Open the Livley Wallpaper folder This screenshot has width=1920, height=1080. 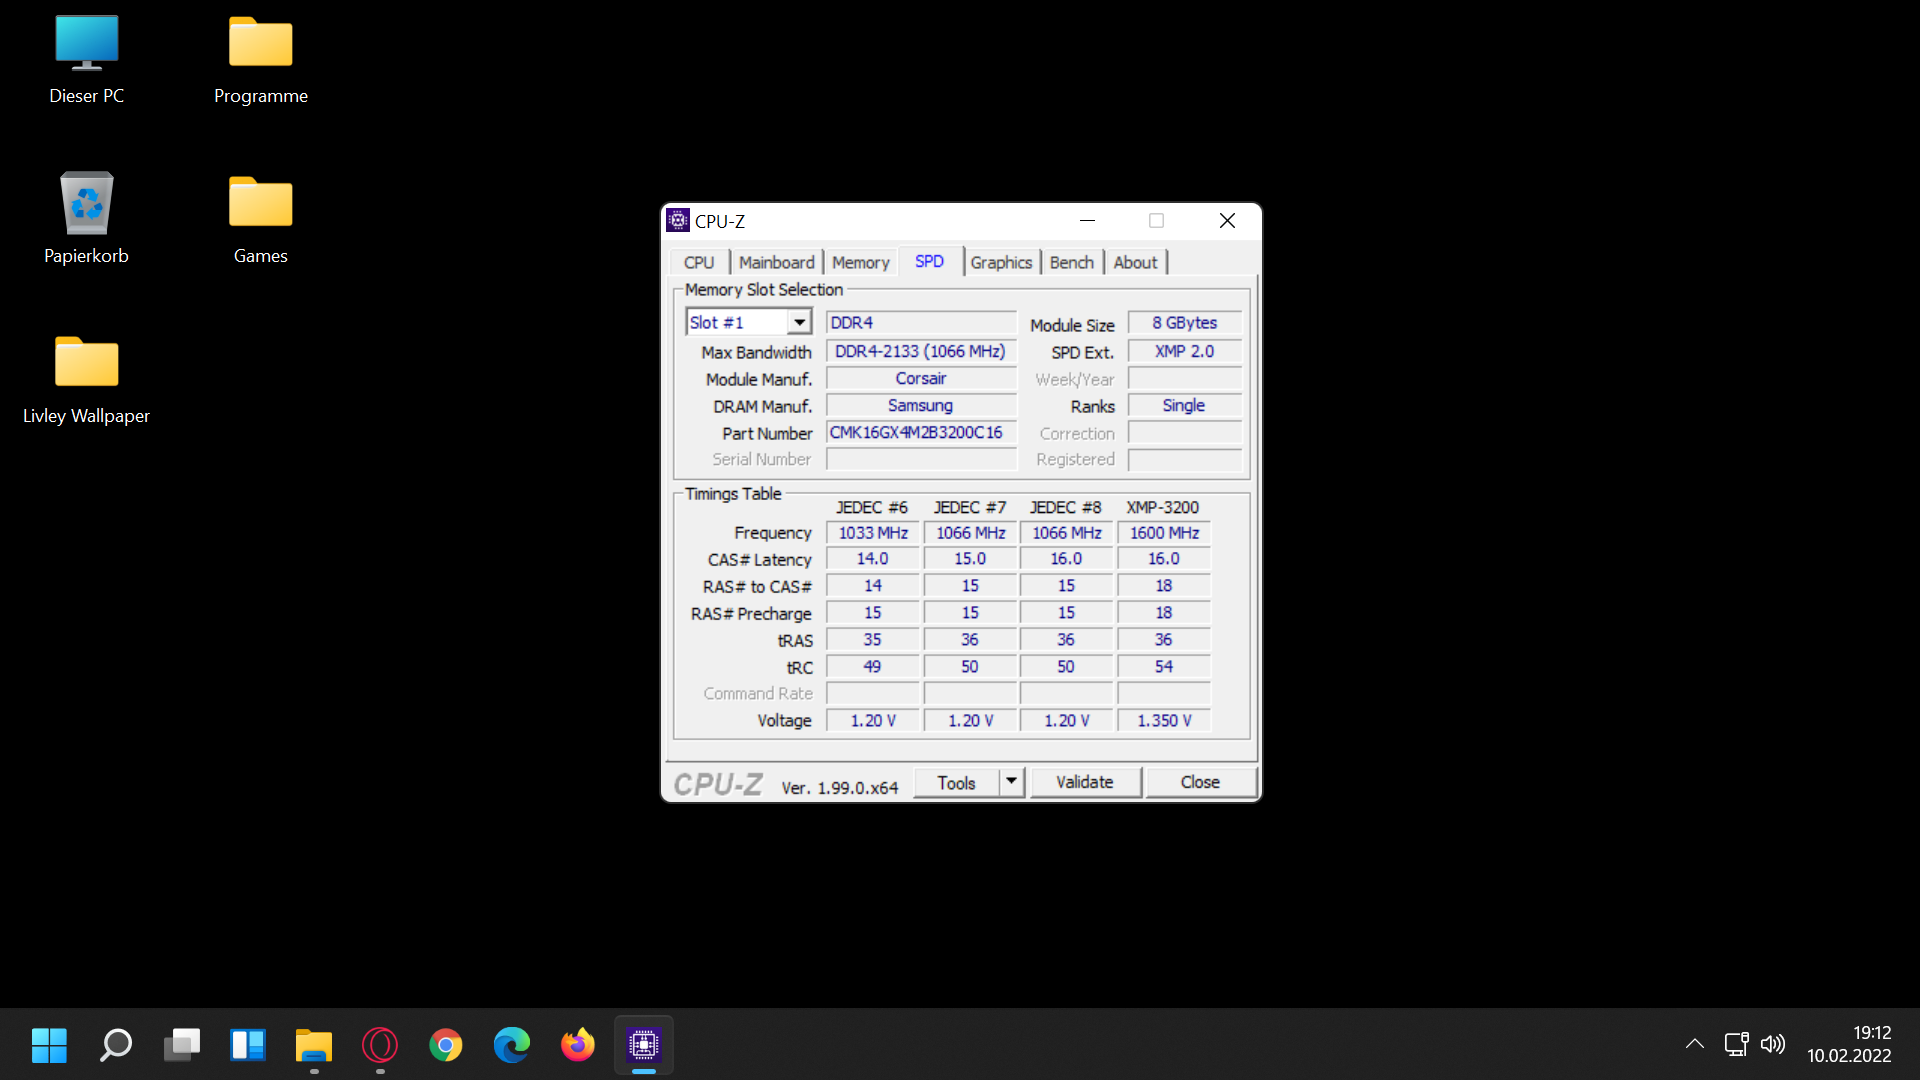tap(86, 364)
